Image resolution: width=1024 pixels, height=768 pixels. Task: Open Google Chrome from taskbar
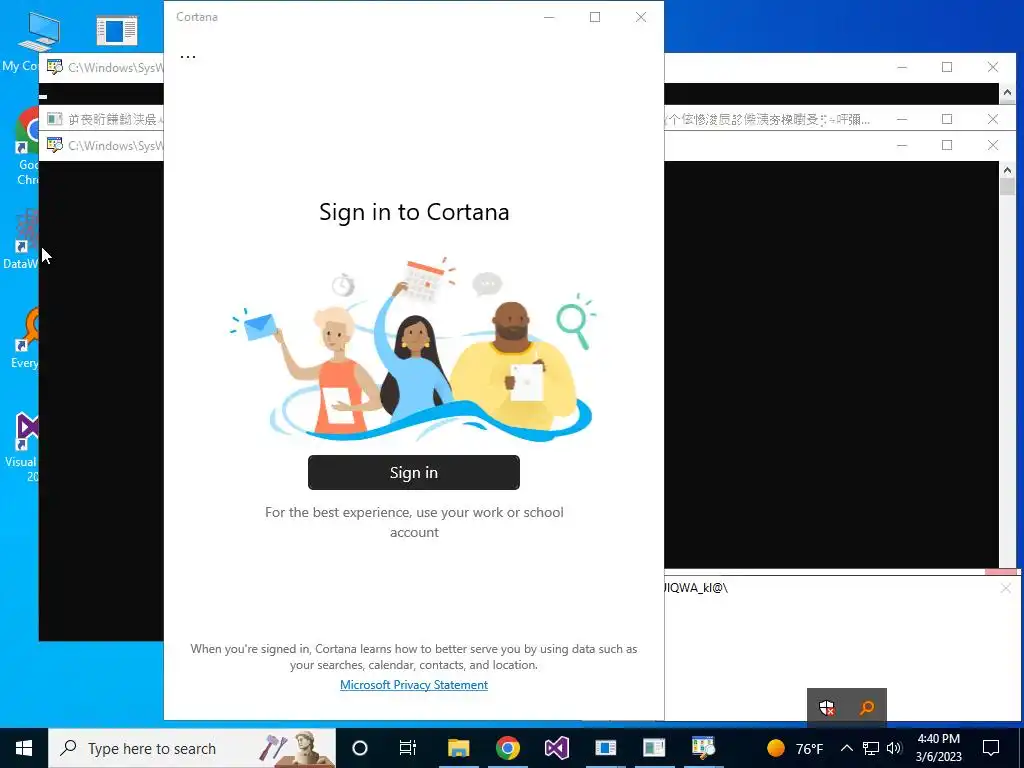tap(507, 748)
